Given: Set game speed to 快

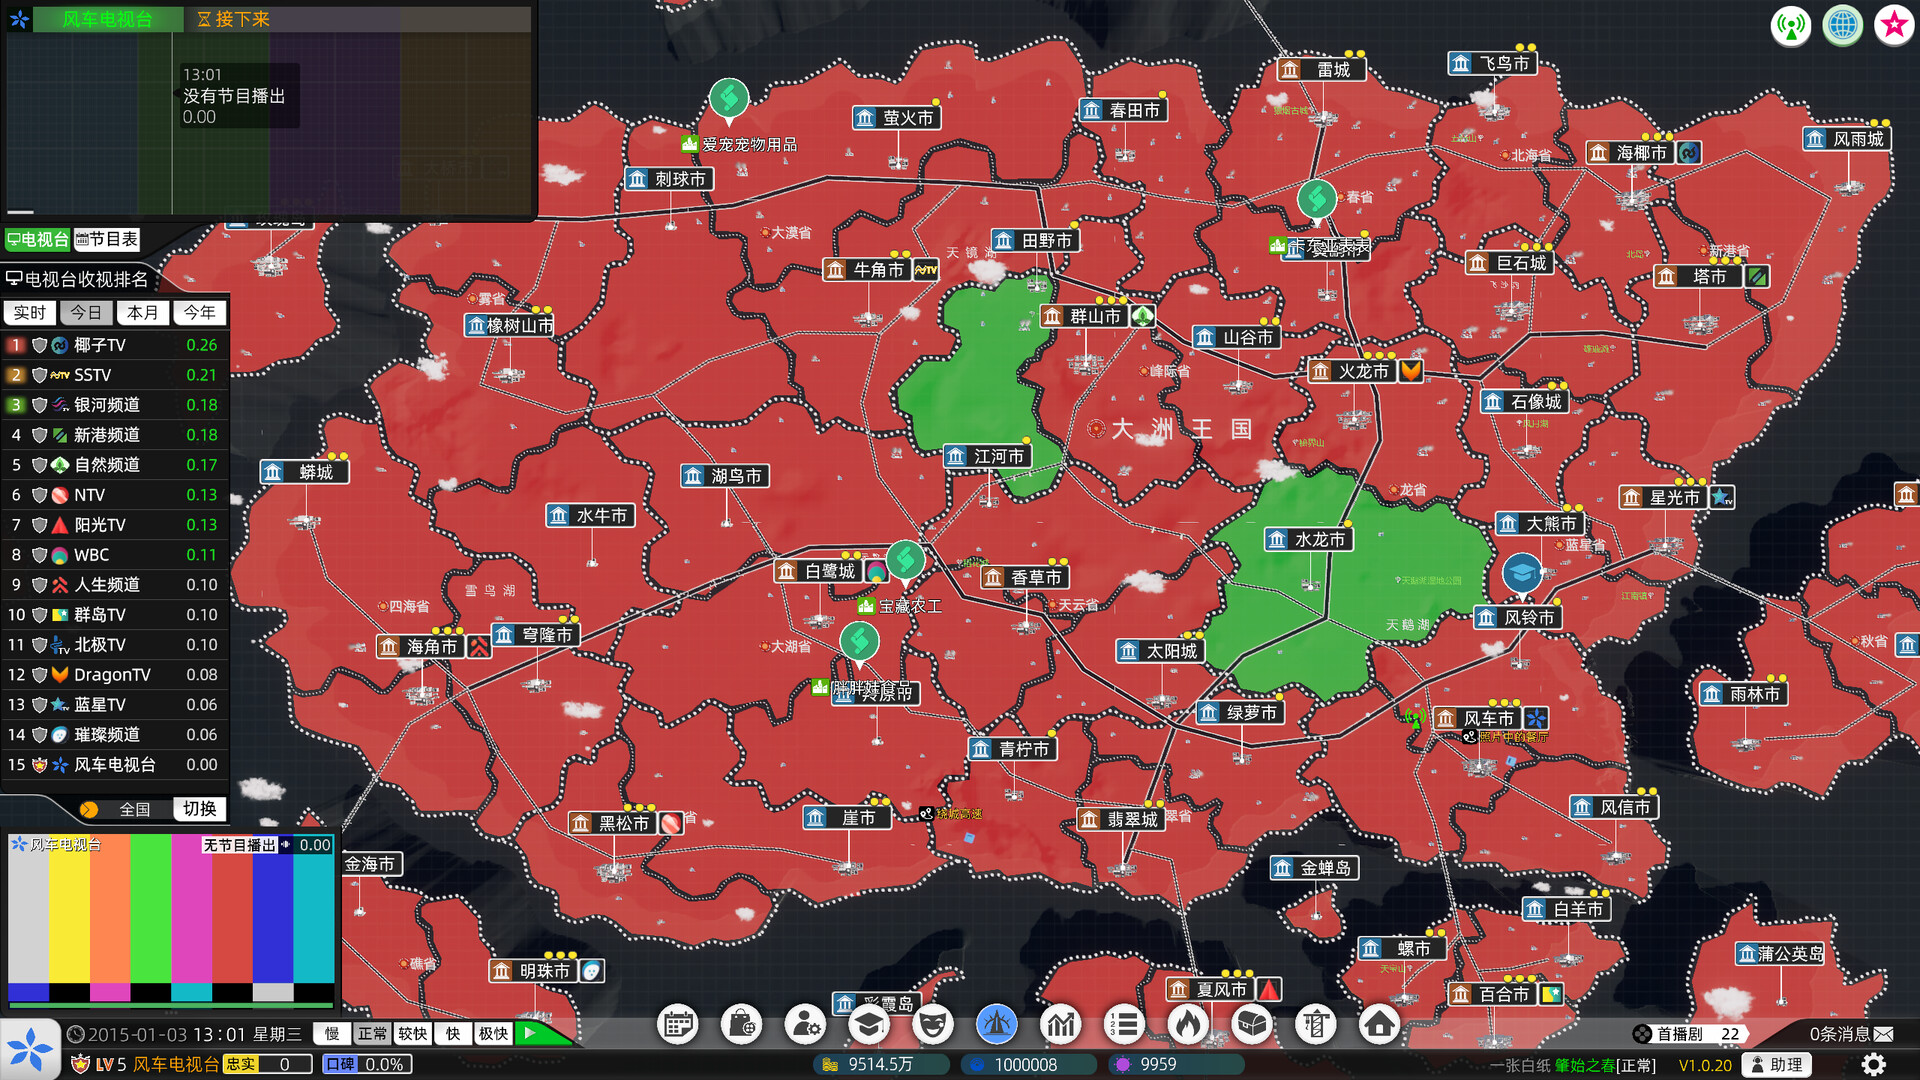Looking at the screenshot, I should pyautogui.click(x=453, y=1033).
